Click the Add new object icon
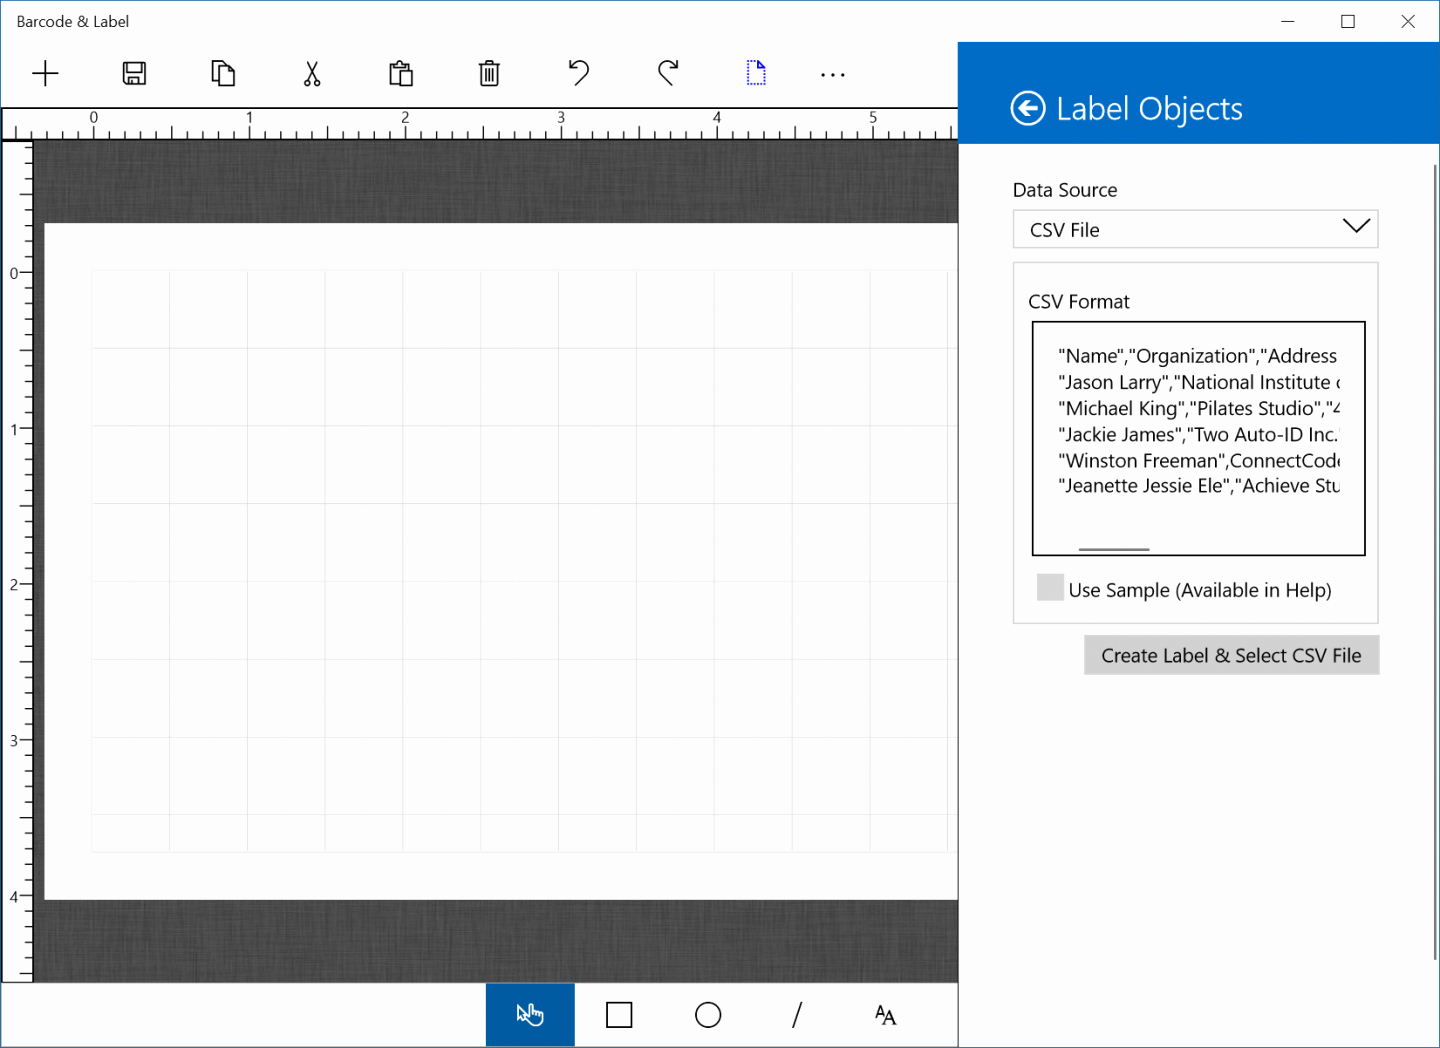The width and height of the screenshot is (1440, 1048). tap(45, 73)
